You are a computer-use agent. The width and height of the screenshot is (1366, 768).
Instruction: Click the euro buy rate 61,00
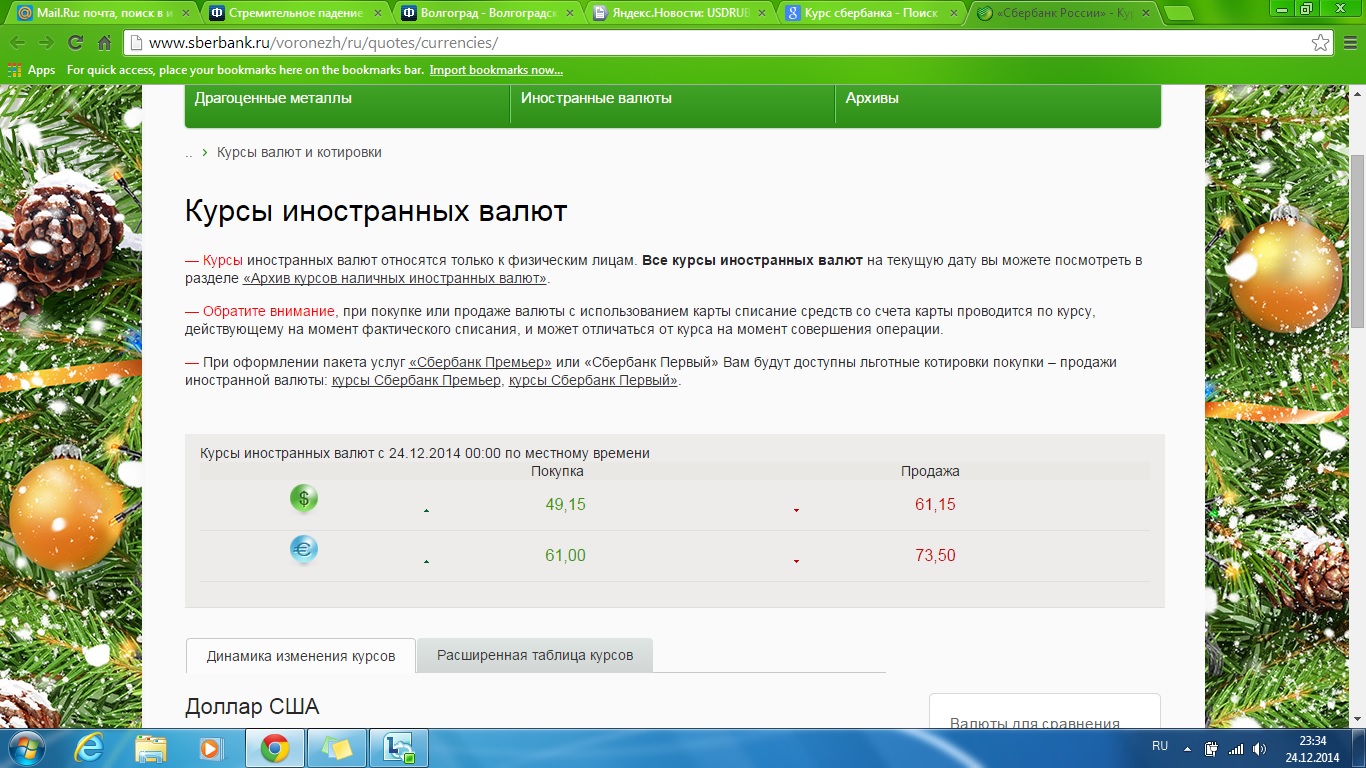pos(565,556)
